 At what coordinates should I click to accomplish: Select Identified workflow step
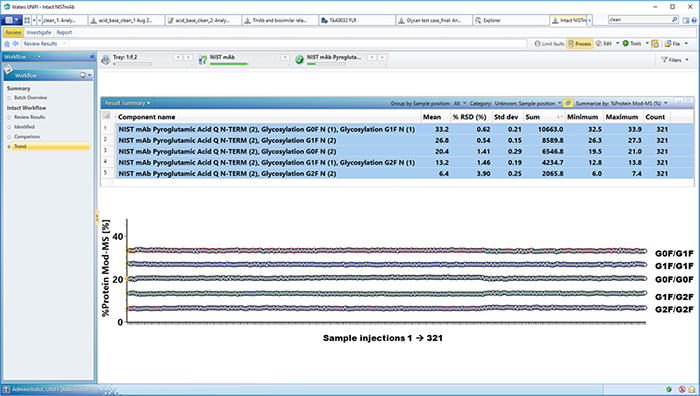[24, 127]
